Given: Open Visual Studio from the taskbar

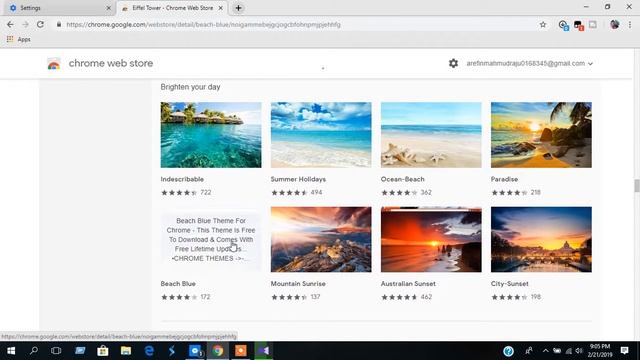Looking at the screenshot, I should coord(264,351).
